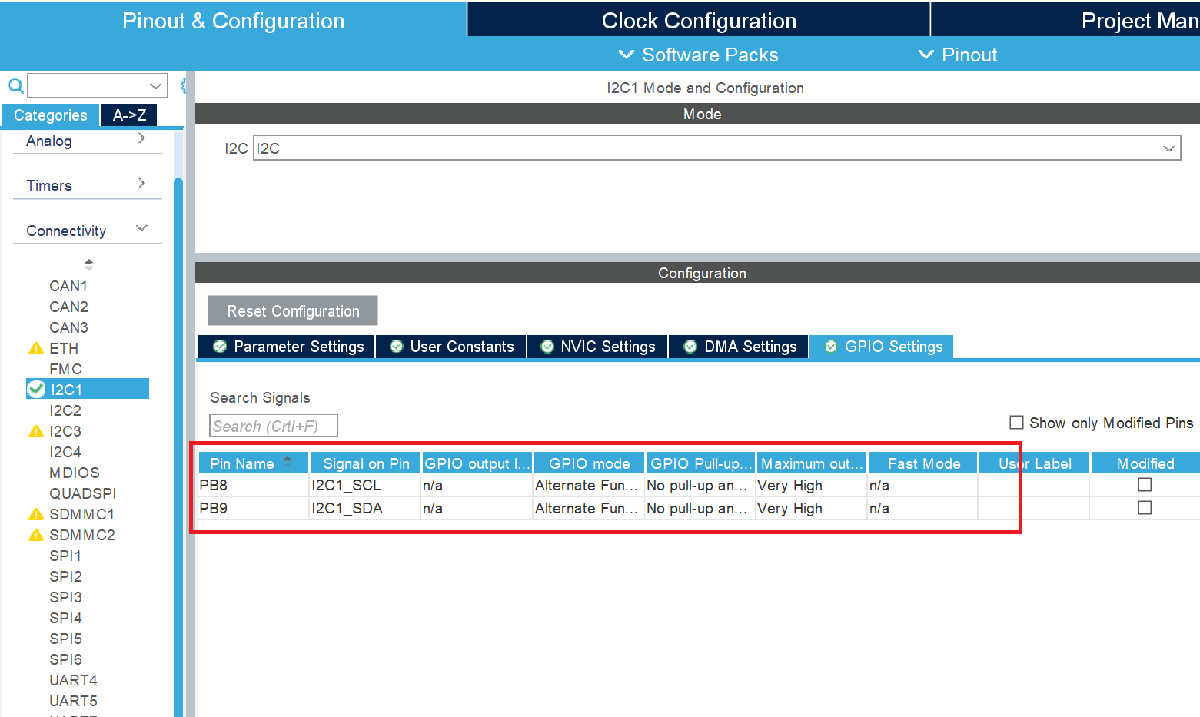Check the Modified checkbox for PB9

click(1143, 507)
